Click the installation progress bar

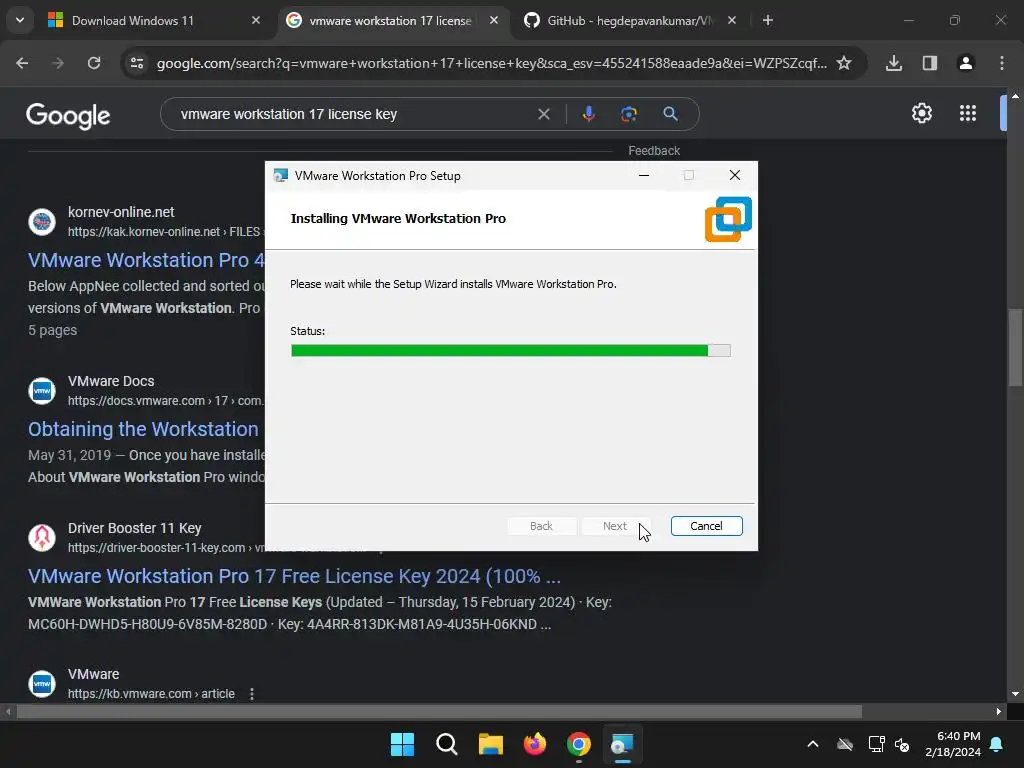[x=511, y=351]
